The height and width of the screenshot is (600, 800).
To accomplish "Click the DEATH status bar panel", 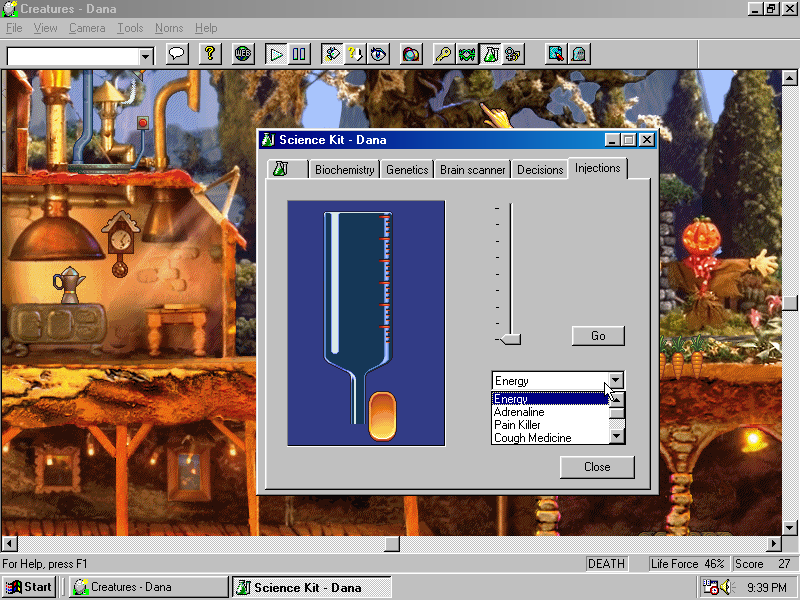I will [606, 564].
